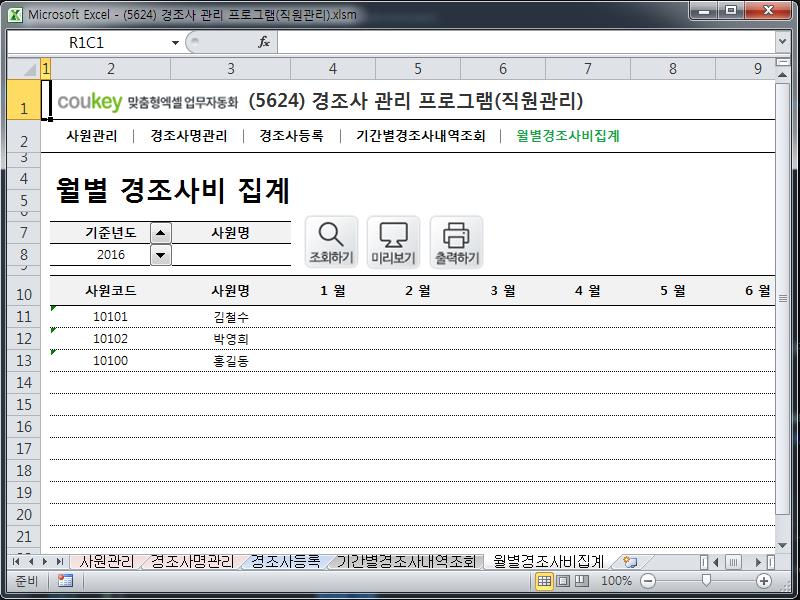Click the 1 월 column header cell
The height and width of the screenshot is (600, 800).
(333, 291)
